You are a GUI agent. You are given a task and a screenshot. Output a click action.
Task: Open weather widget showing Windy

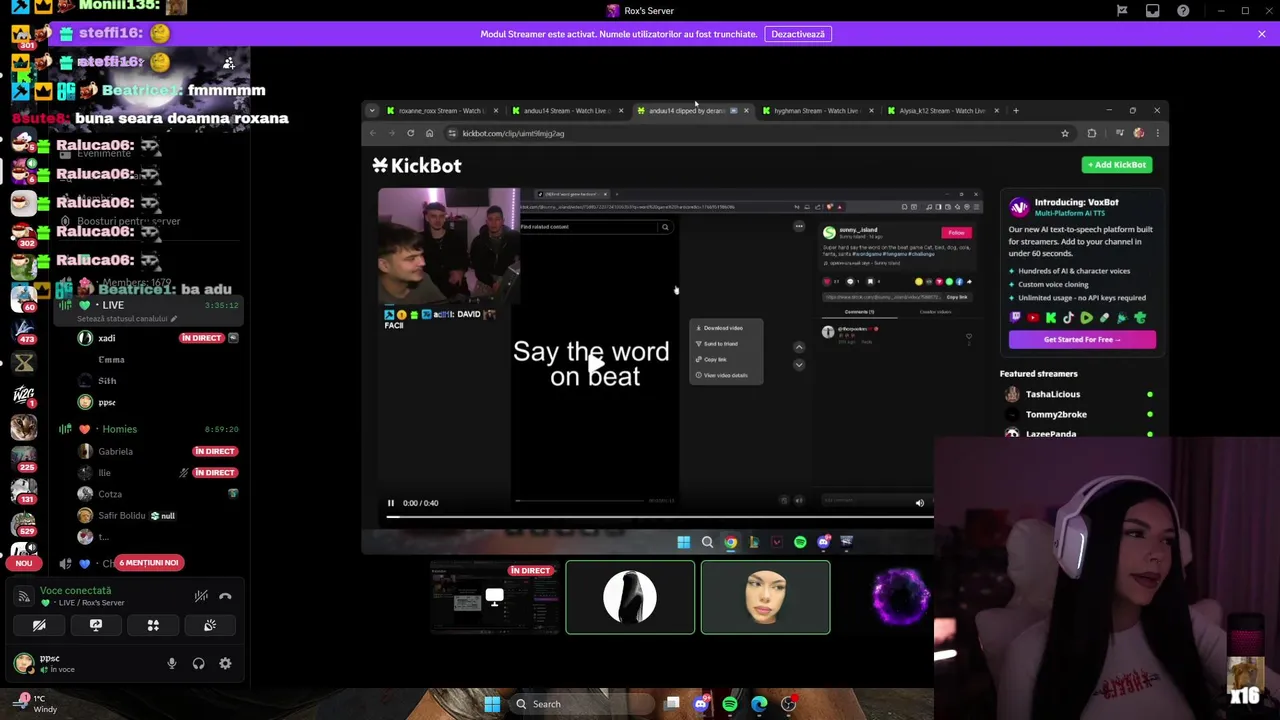(x=35, y=704)
